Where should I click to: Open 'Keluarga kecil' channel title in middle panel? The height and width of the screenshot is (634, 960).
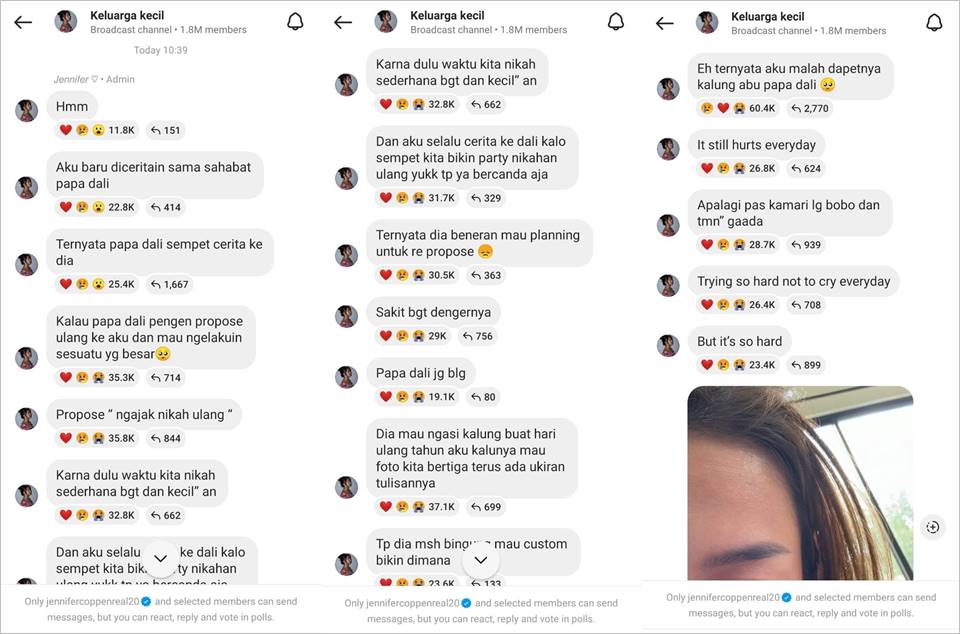point(447,15)
